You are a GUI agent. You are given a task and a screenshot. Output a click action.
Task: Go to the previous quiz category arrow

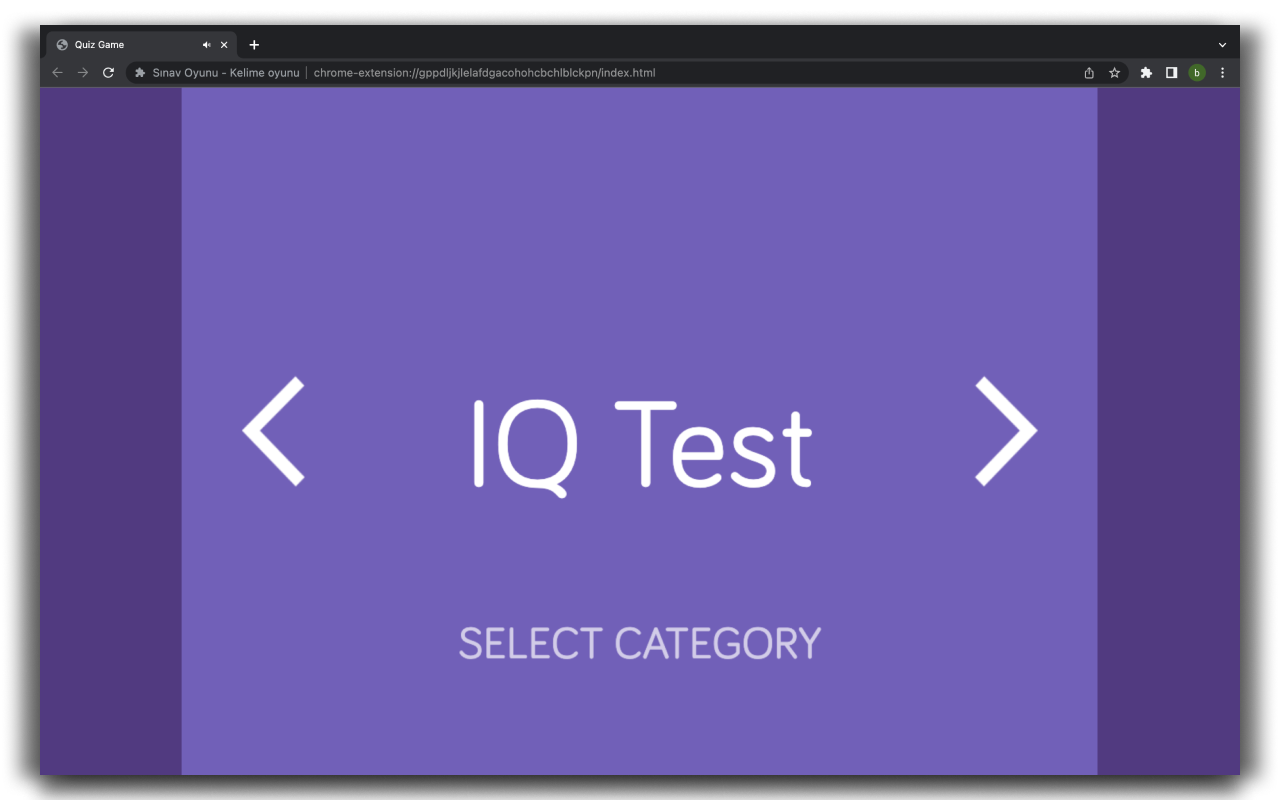point(274,432)
